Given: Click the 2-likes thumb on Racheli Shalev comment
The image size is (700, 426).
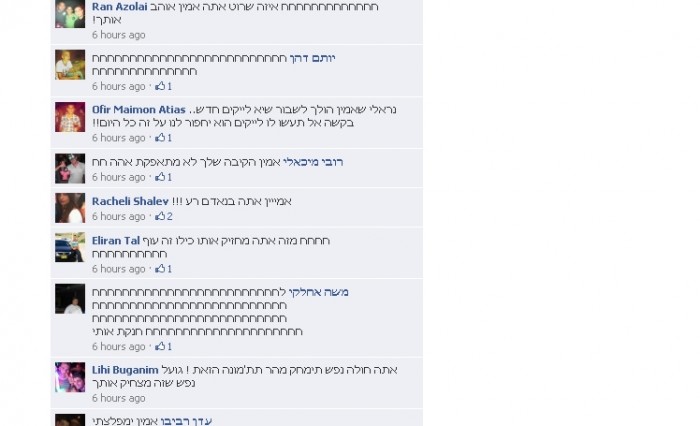Looking at the screenshot, I should [x=160, y=216].
